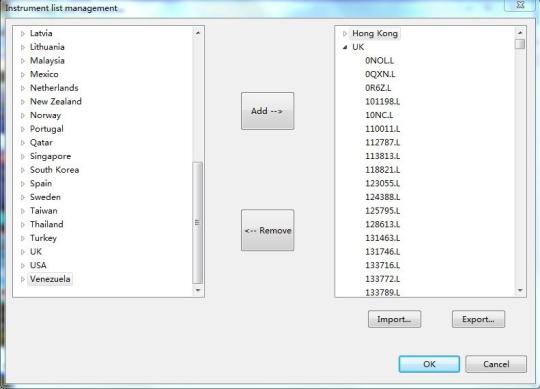
Task: Open the Export... dialog
Action: pos(478,319)
